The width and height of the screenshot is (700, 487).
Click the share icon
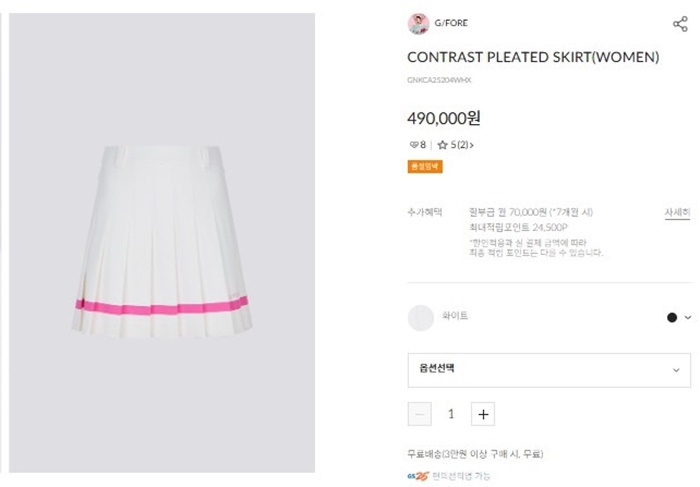(x=680, y=24)
